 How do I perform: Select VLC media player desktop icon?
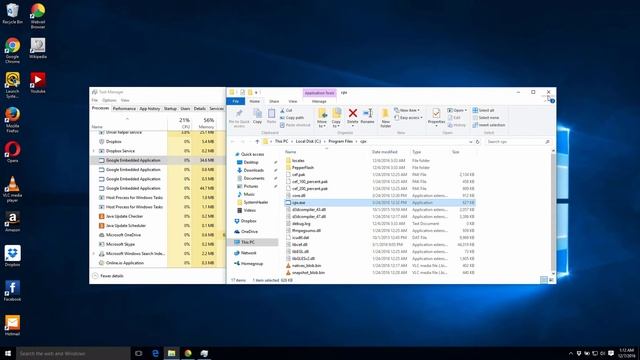point(12,189)
